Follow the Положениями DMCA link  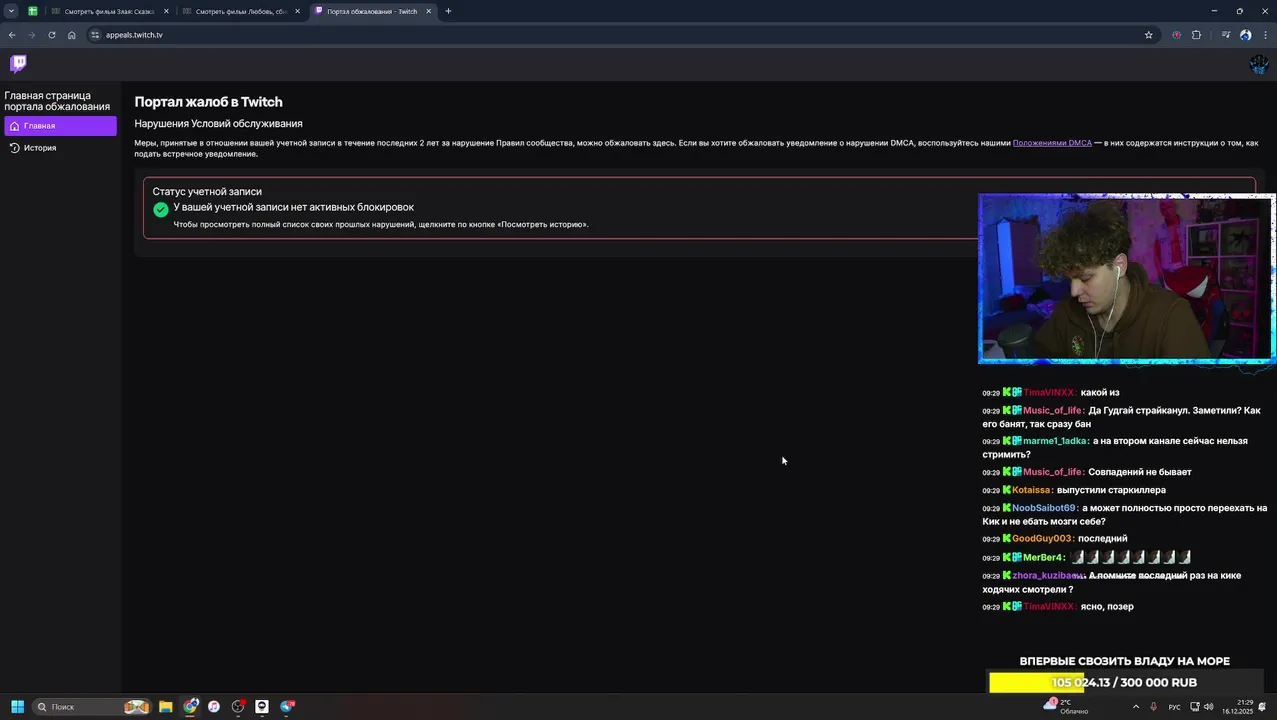(x=1052, y=143)
